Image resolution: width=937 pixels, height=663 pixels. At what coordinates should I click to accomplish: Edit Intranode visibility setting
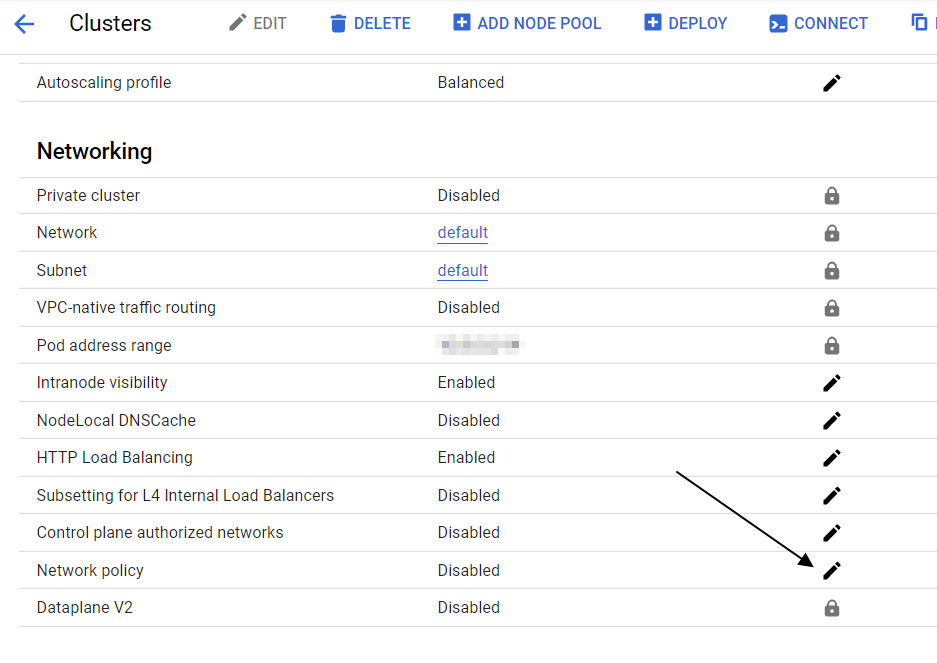click(x=832, y=383)
